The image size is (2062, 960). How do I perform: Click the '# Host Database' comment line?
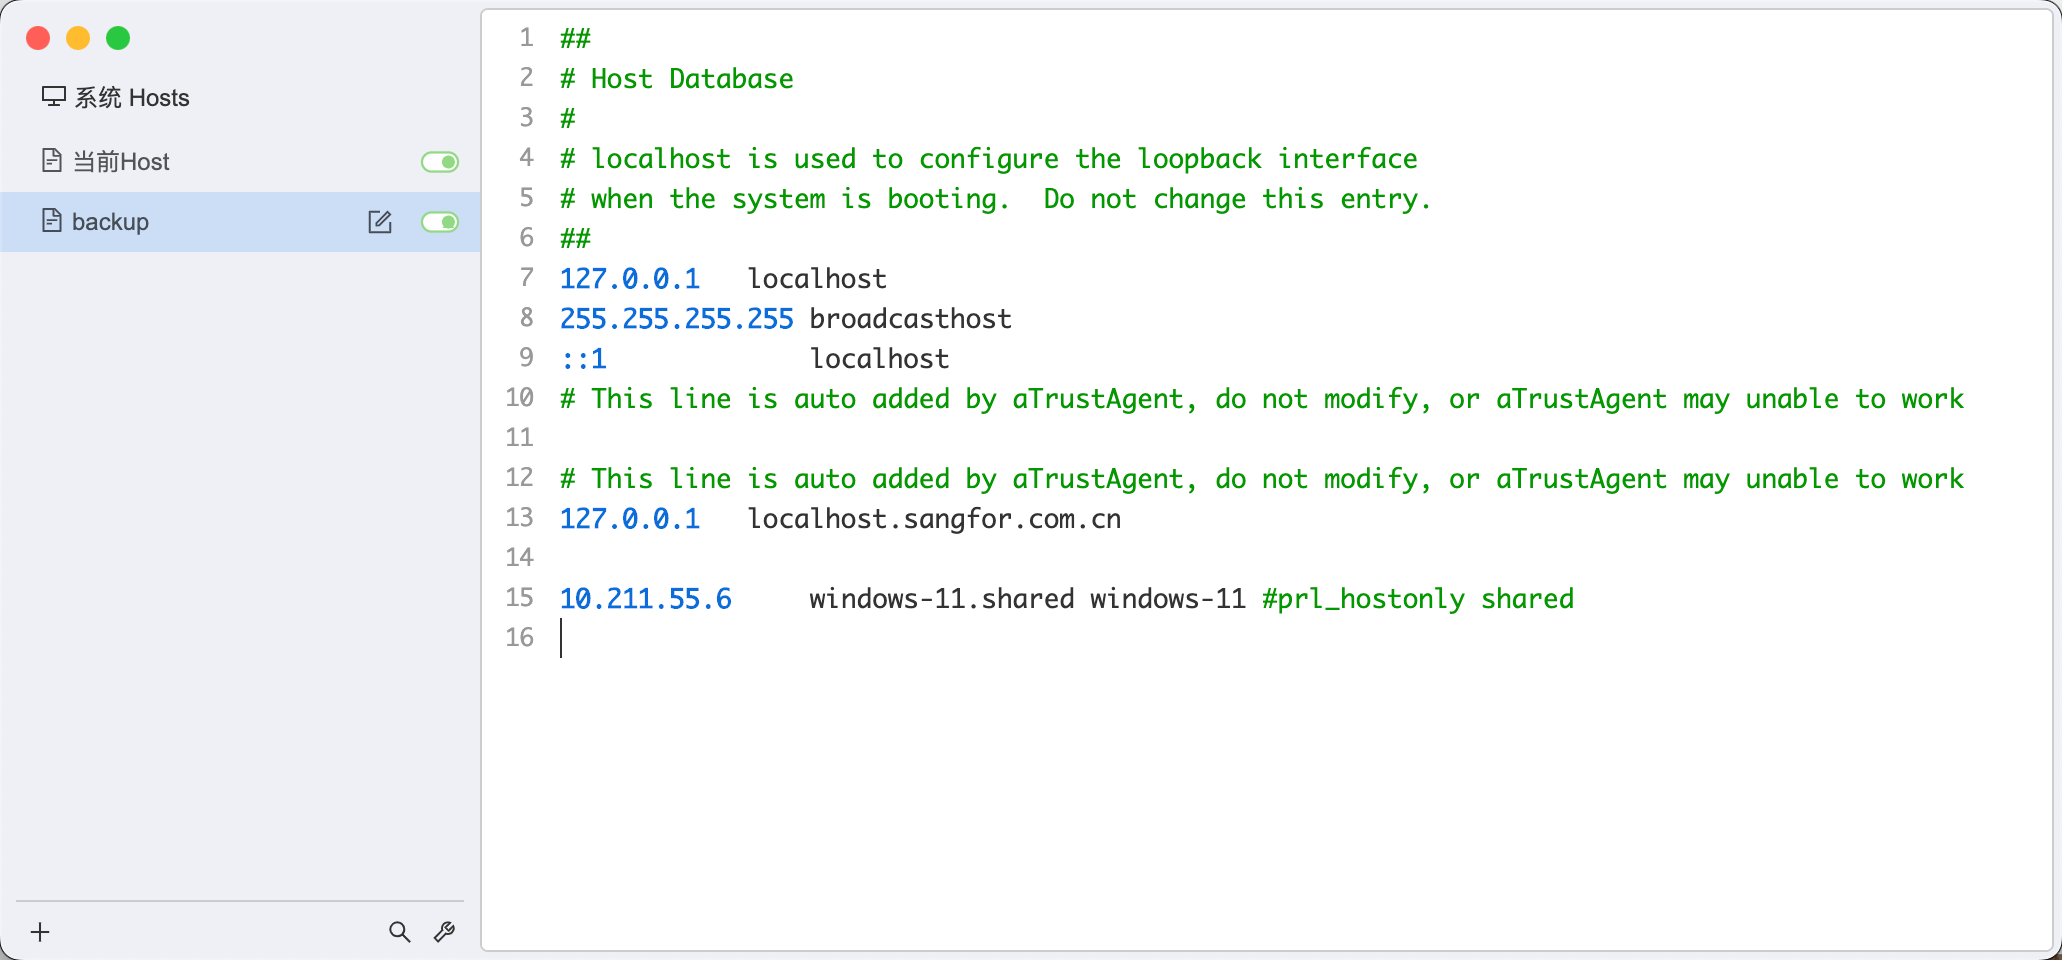coord(677,79)
